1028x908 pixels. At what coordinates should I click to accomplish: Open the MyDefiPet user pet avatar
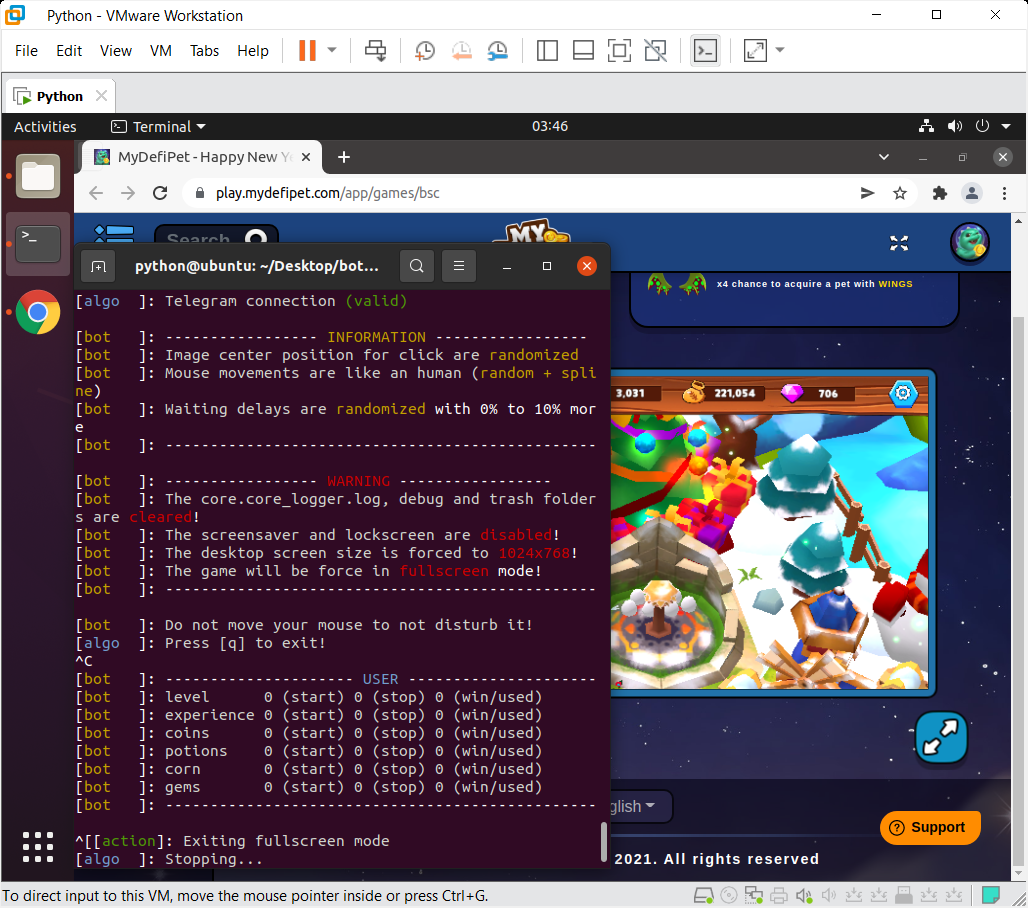tap(970, 243)
